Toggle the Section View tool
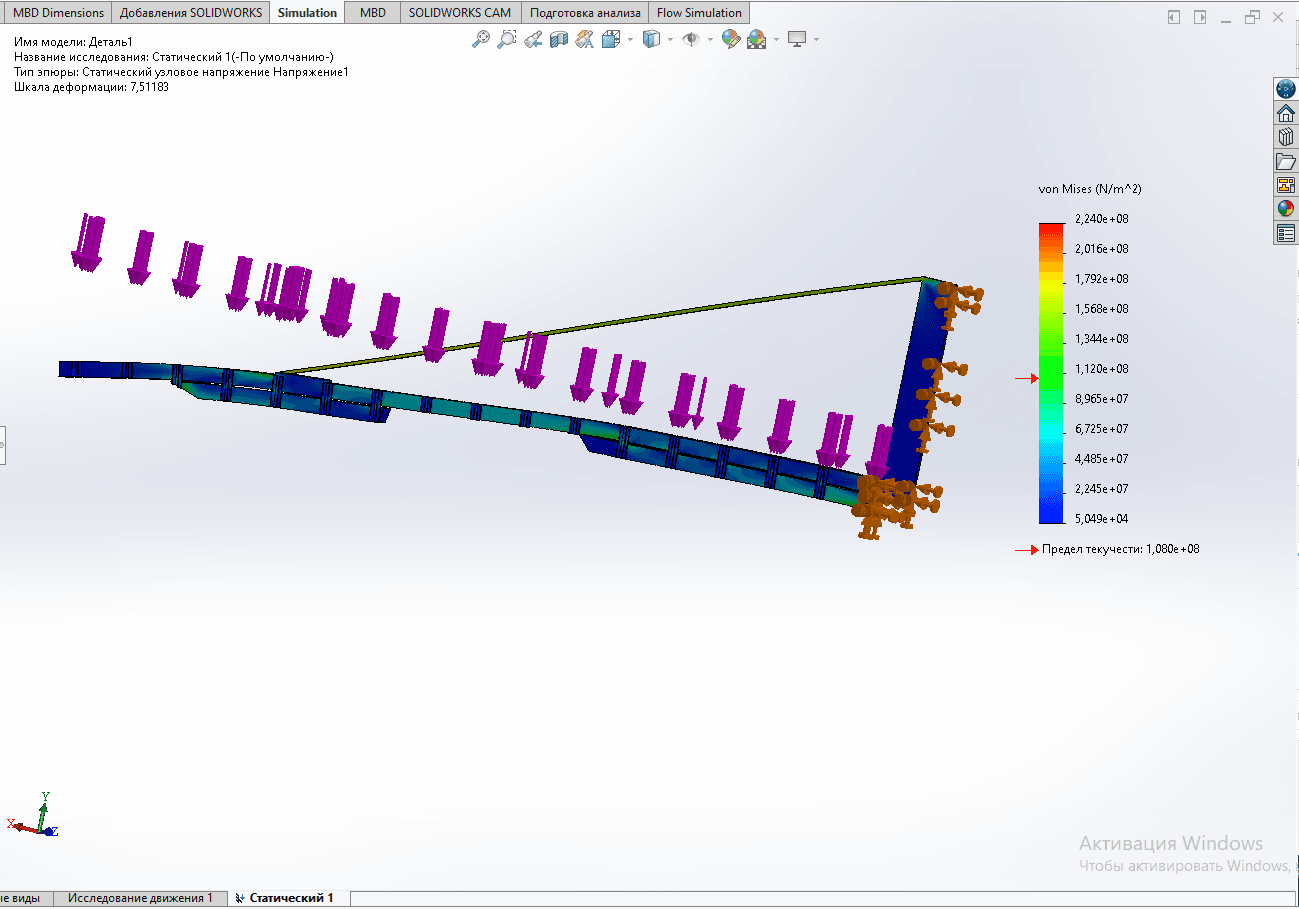1299x909 pixels. tap(559, 39)
